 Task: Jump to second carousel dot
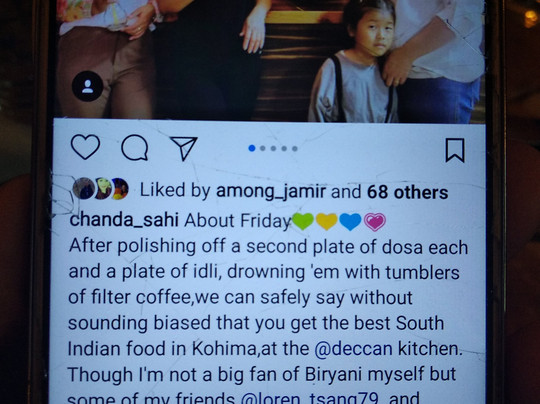[x=263, y=148]
